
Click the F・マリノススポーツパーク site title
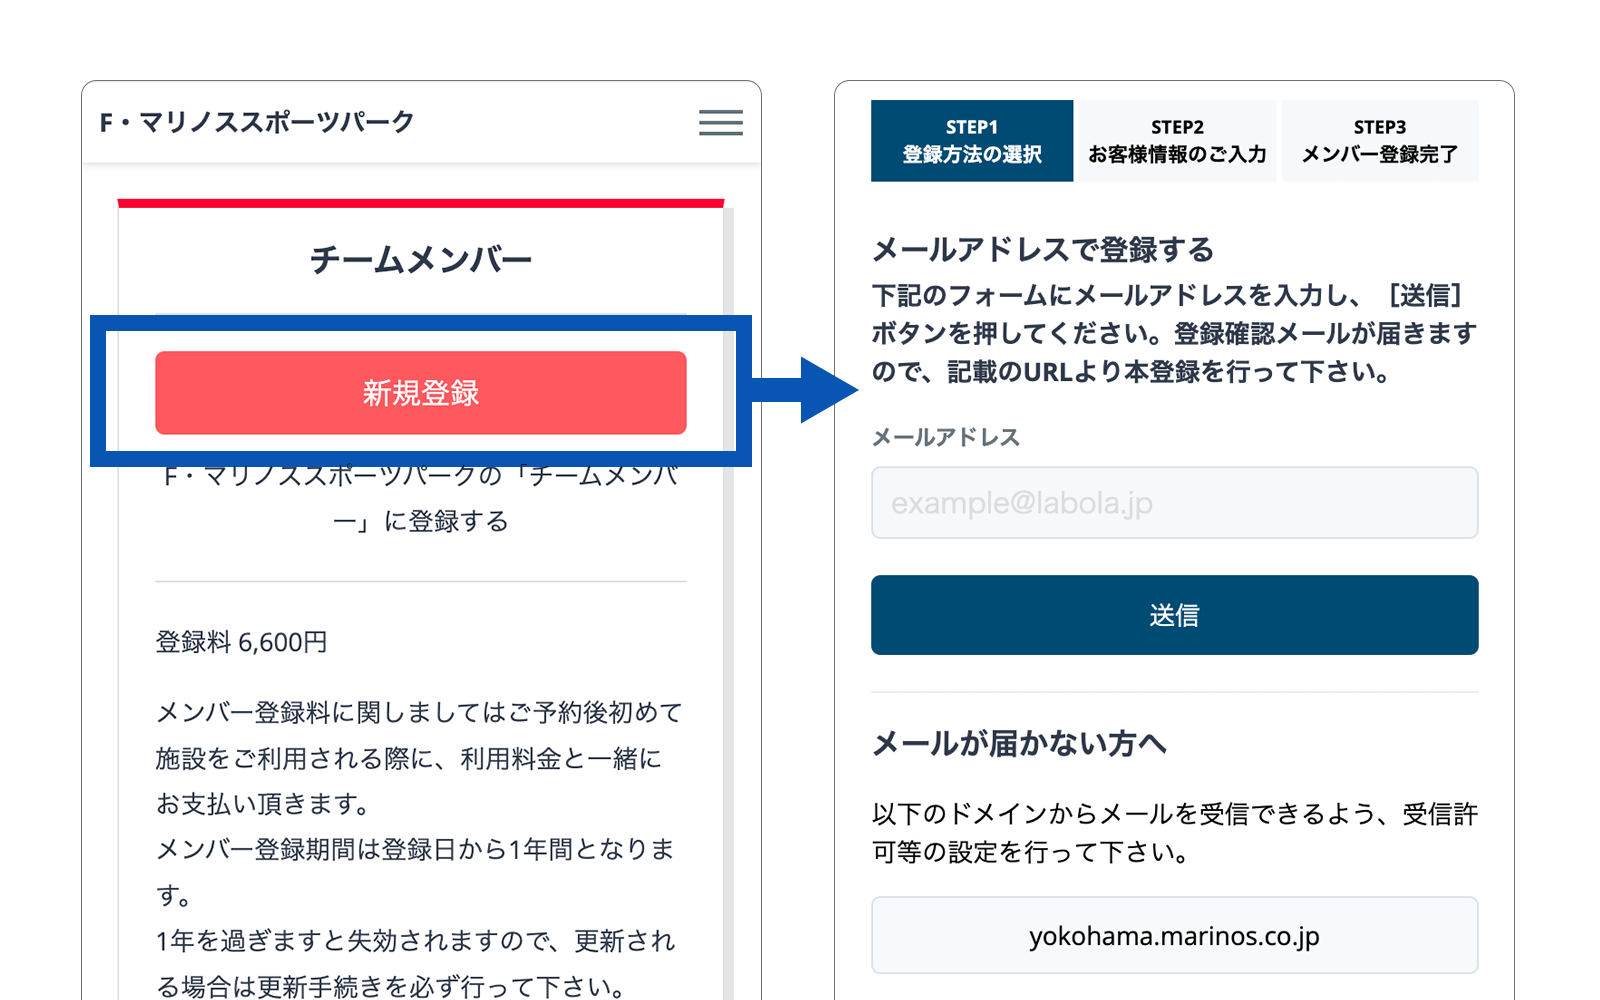point(257,122)
